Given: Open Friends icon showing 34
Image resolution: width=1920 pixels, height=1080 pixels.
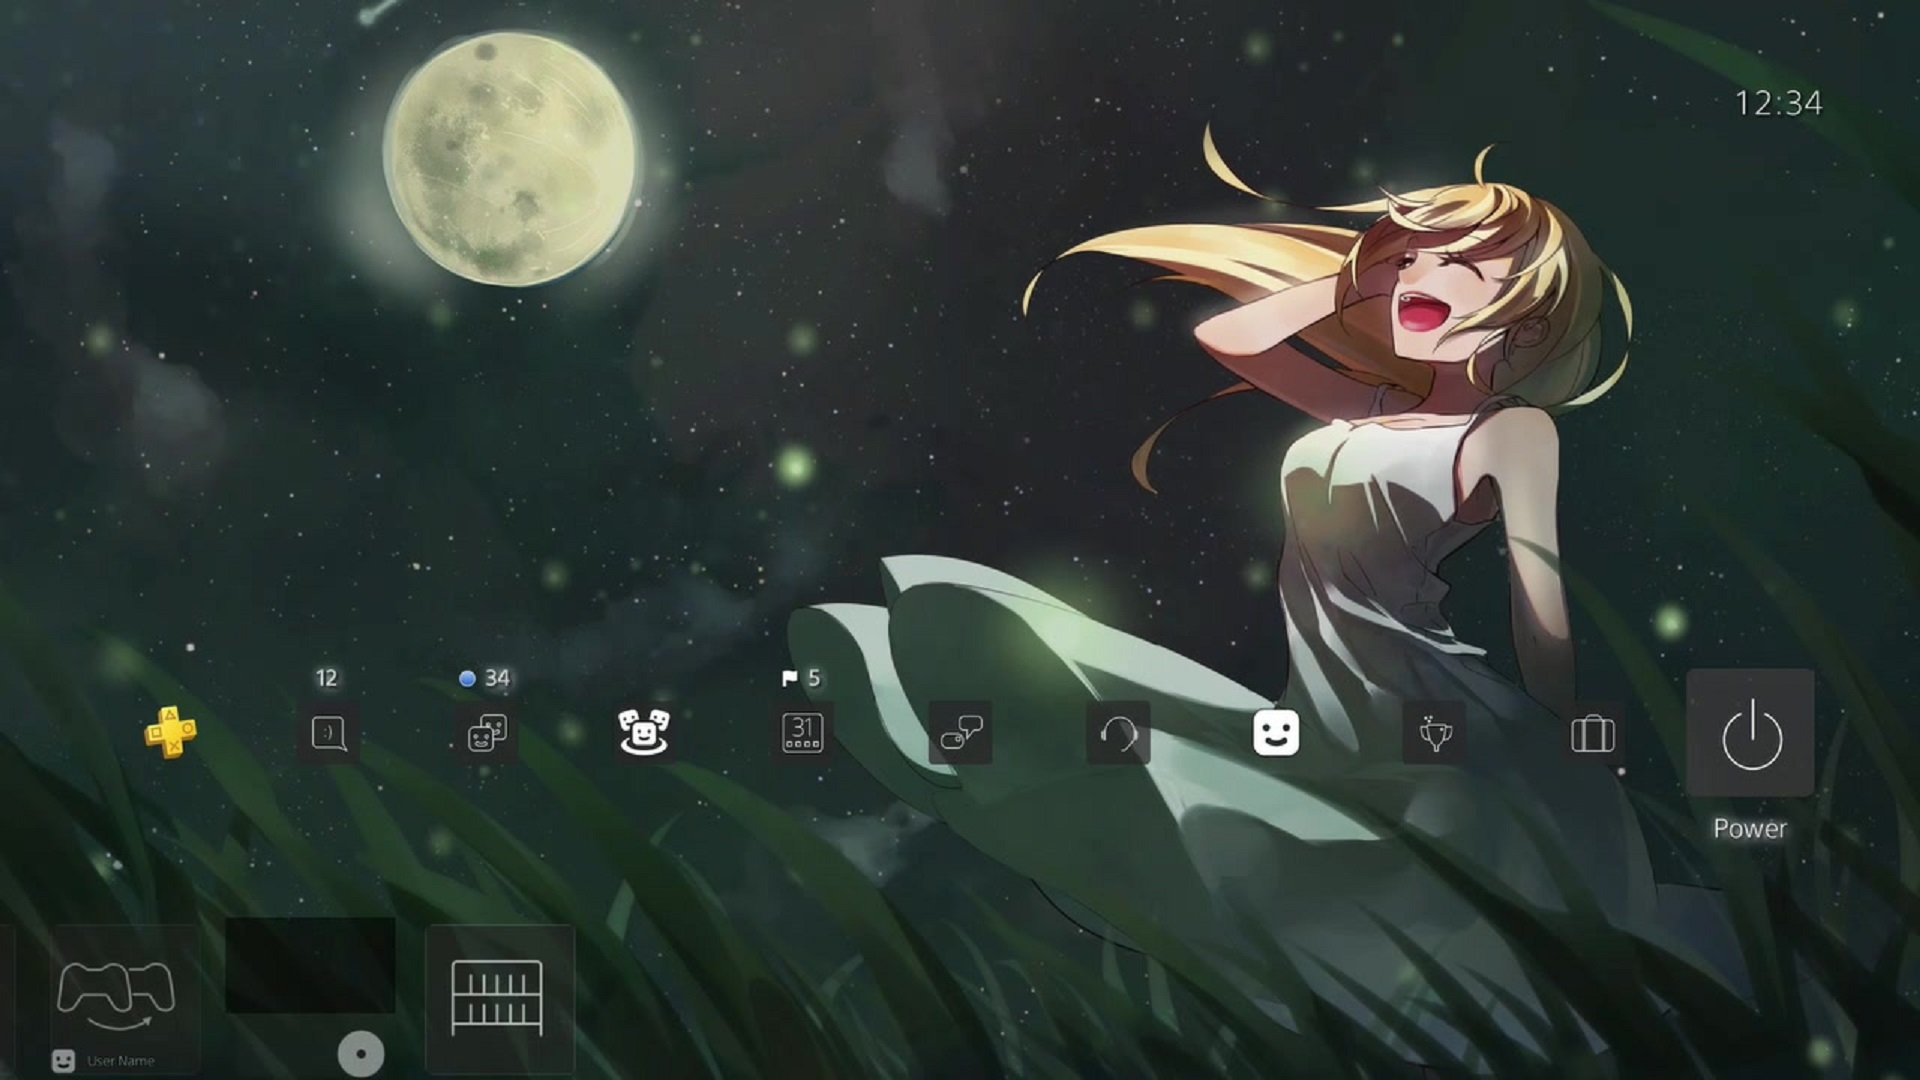Looking at the screenshot, I should (x=486, y=733).
